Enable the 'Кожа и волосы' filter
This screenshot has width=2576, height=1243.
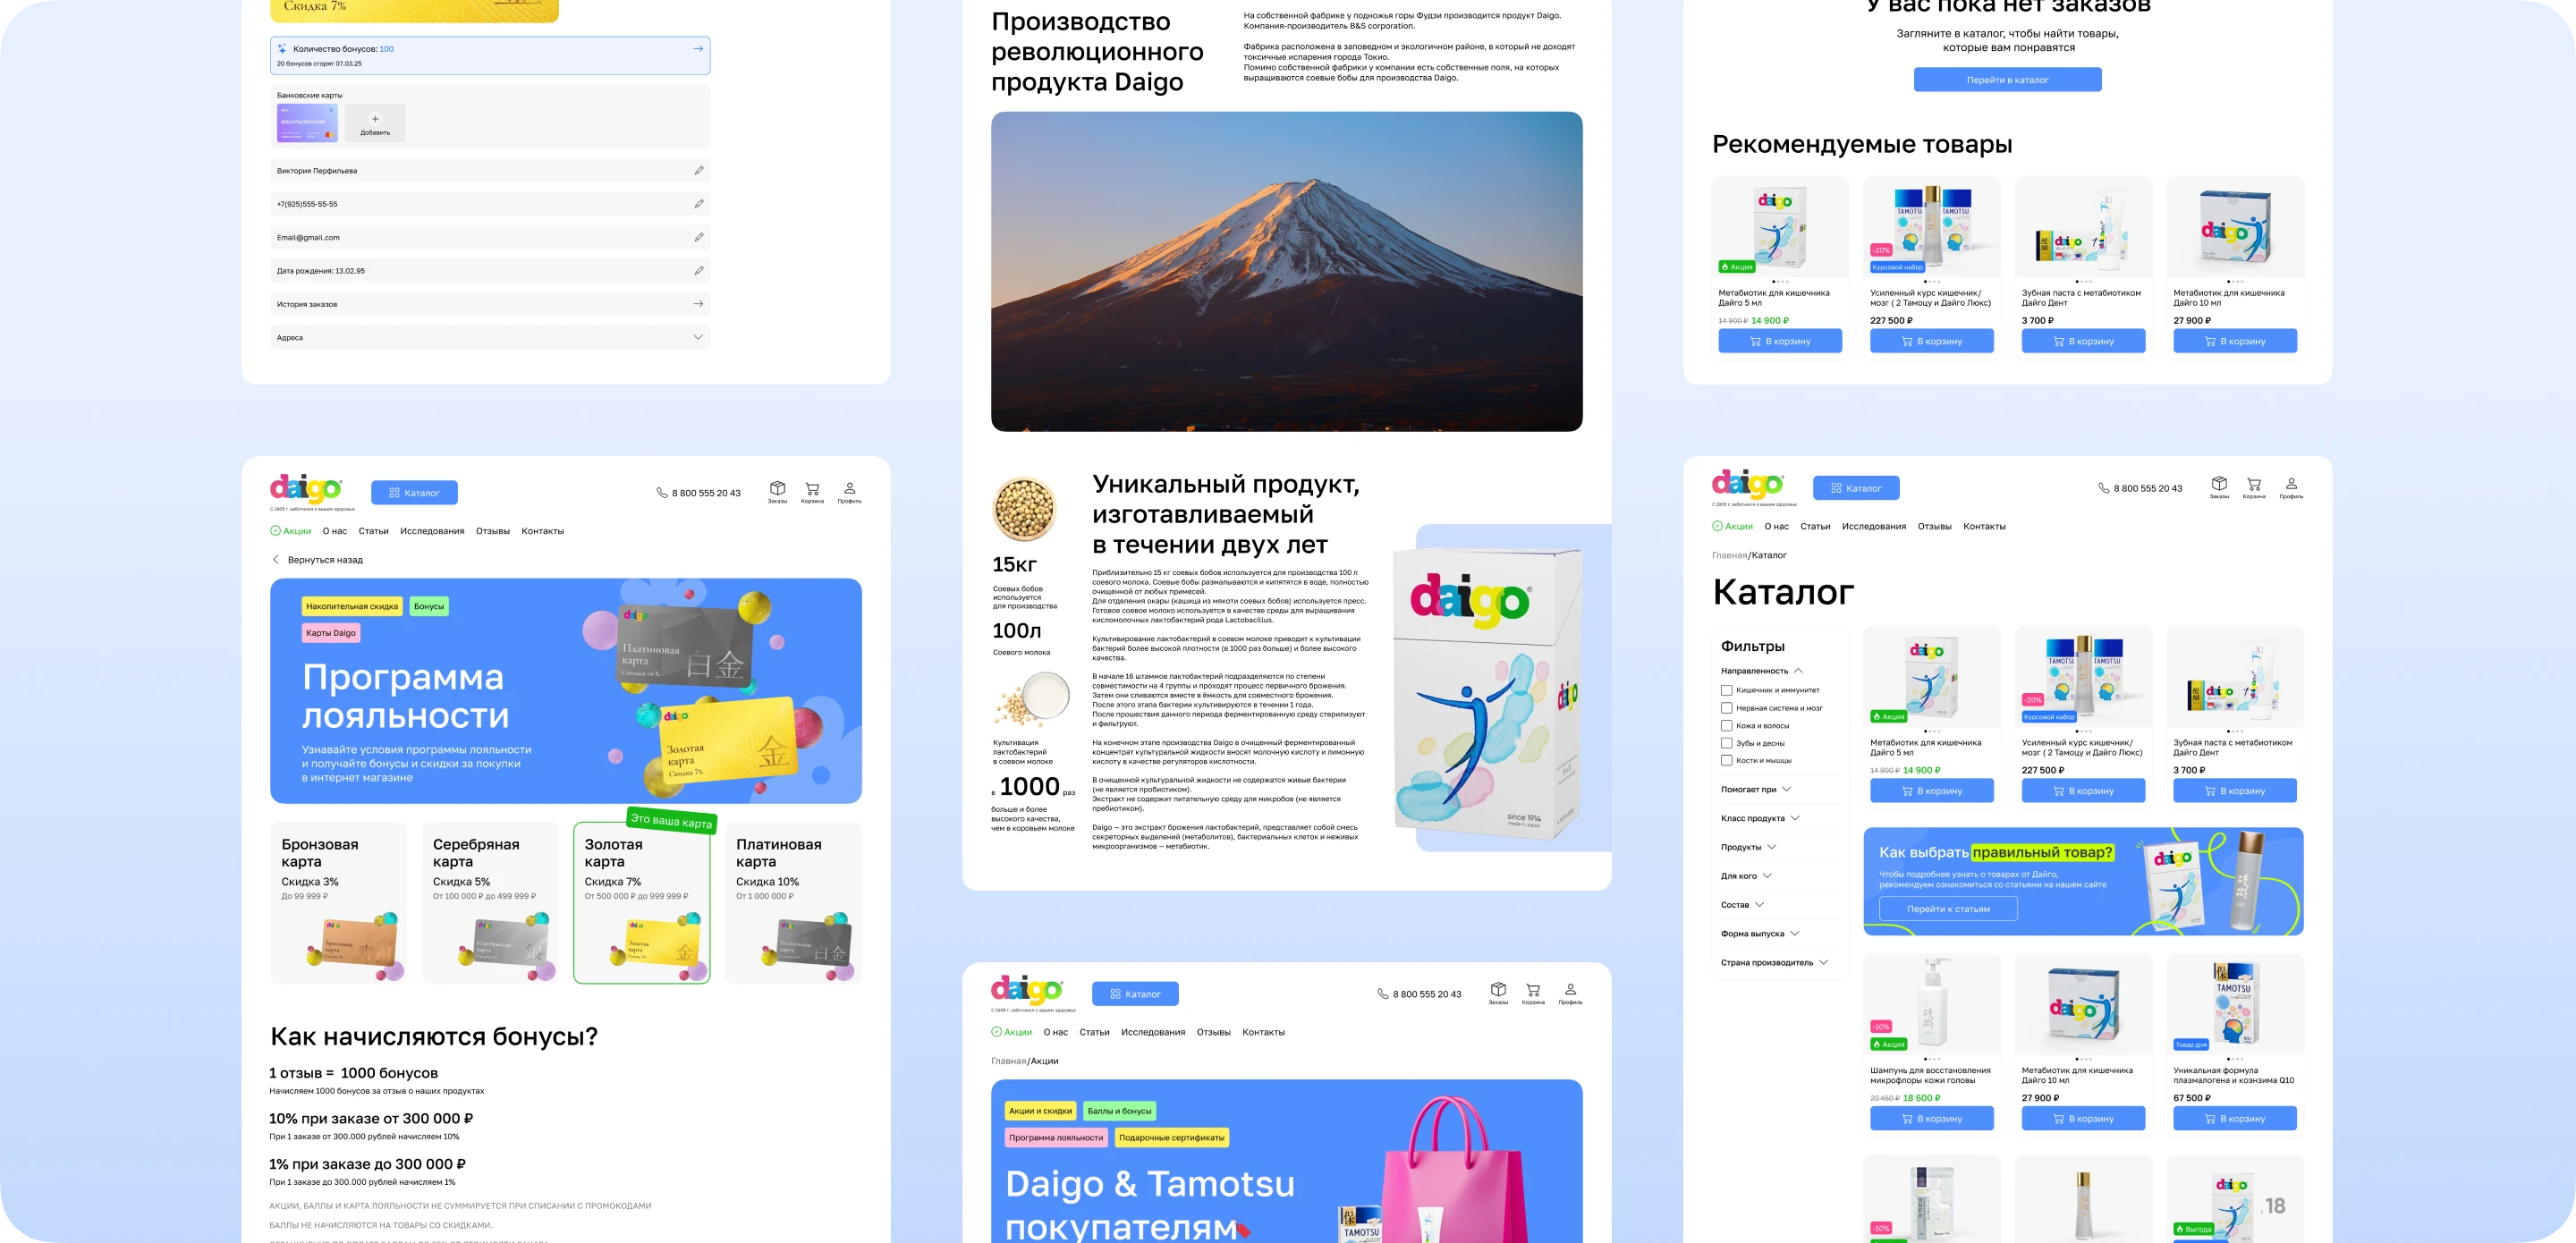click(x=1727, y=726)
